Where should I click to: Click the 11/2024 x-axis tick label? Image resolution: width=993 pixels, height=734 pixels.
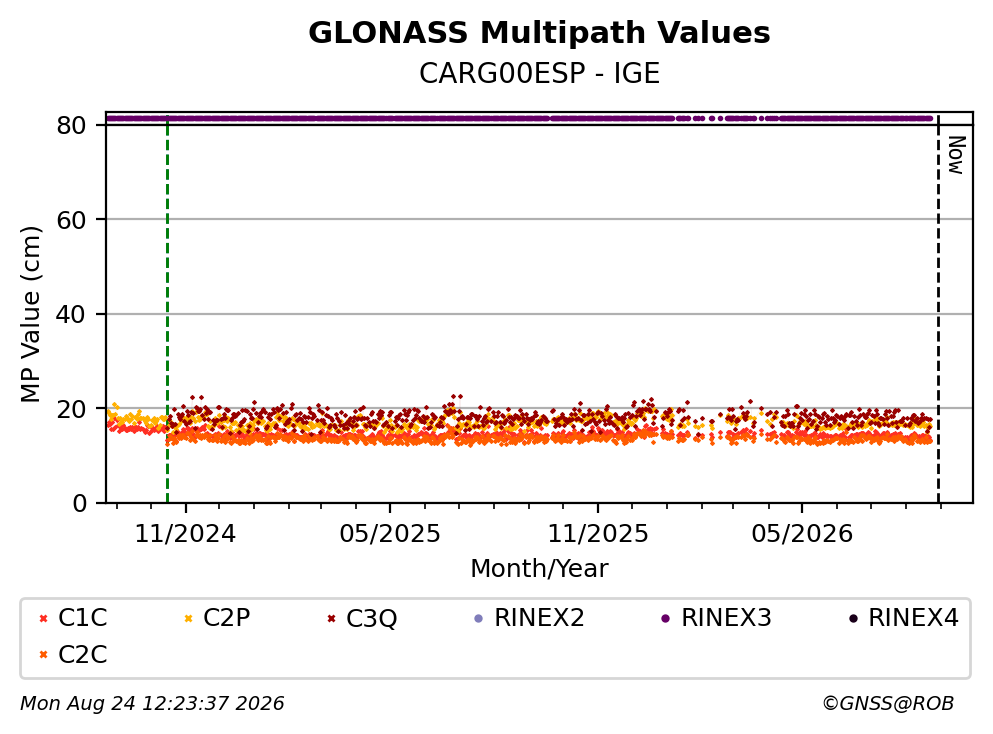click(x=185, y=534)
